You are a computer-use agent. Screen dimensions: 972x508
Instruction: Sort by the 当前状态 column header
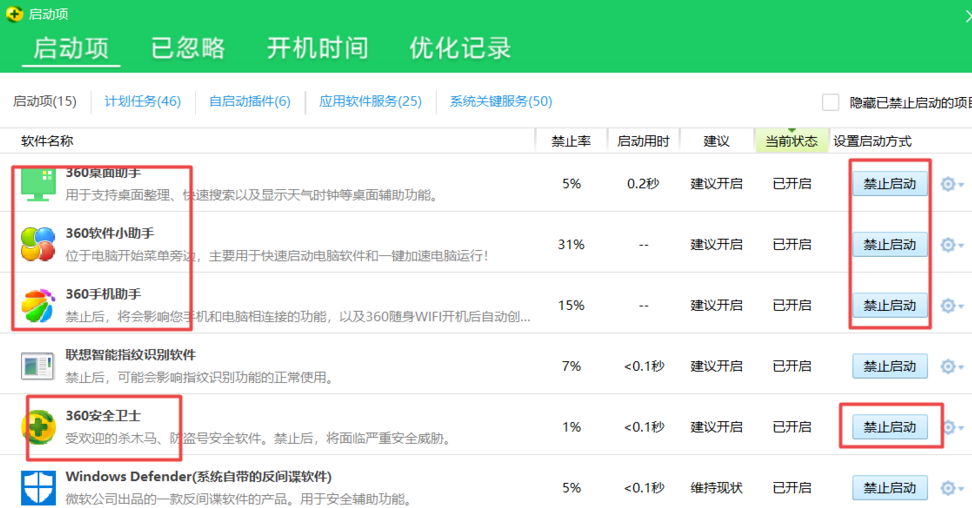pos(792,141)
